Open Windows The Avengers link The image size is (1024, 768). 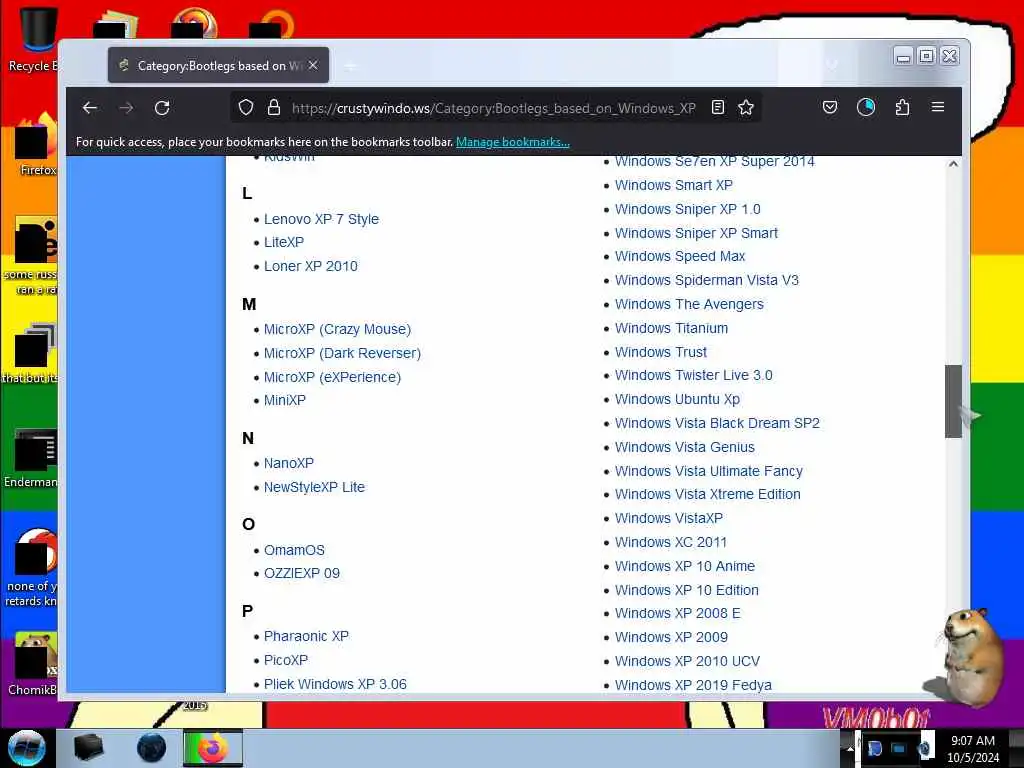pyautogui.click(x=689, y=304)
